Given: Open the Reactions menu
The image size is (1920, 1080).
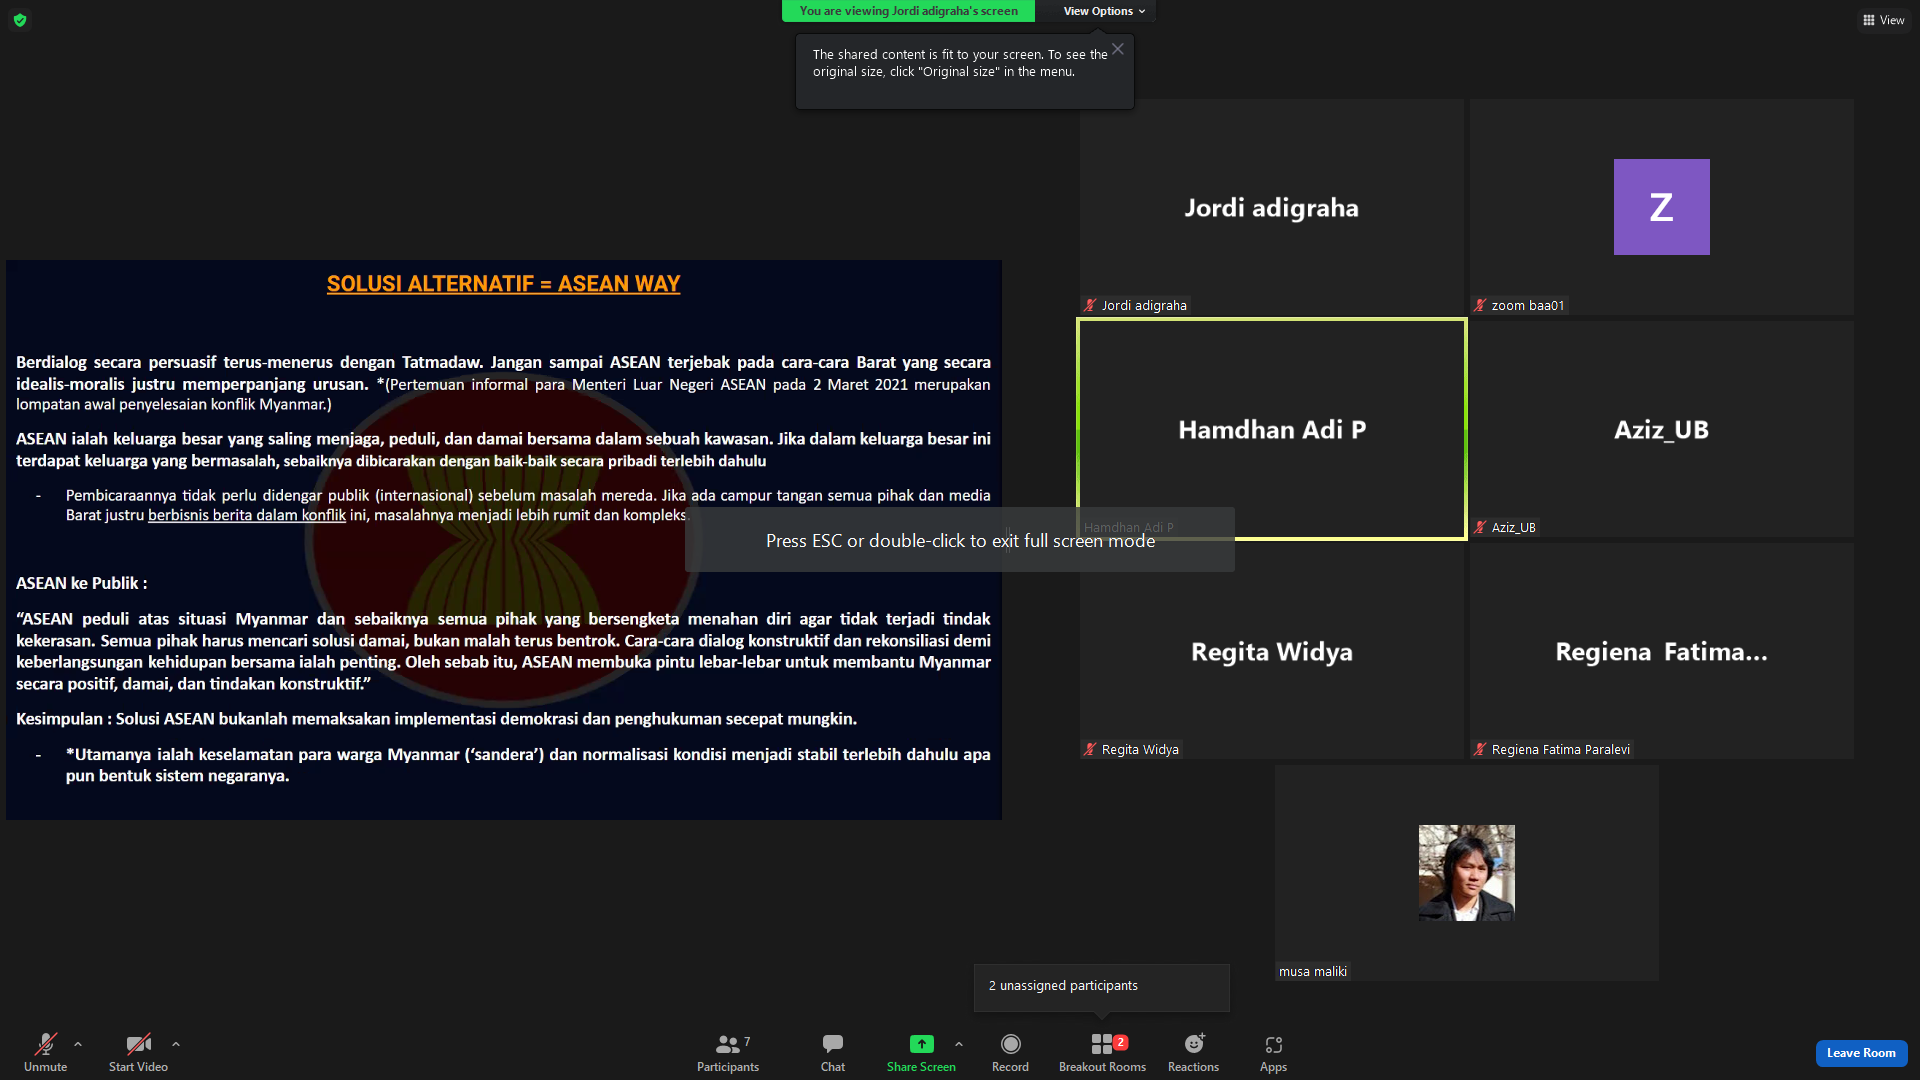Looking at the screenshot, I should [x=1193, y=1052].
